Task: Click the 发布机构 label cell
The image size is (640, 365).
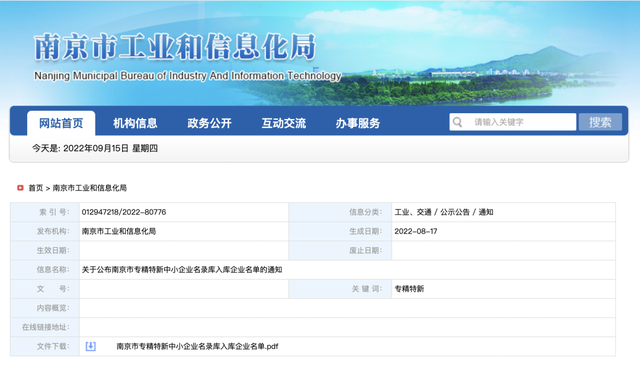Action: click(x=45, y=231)
